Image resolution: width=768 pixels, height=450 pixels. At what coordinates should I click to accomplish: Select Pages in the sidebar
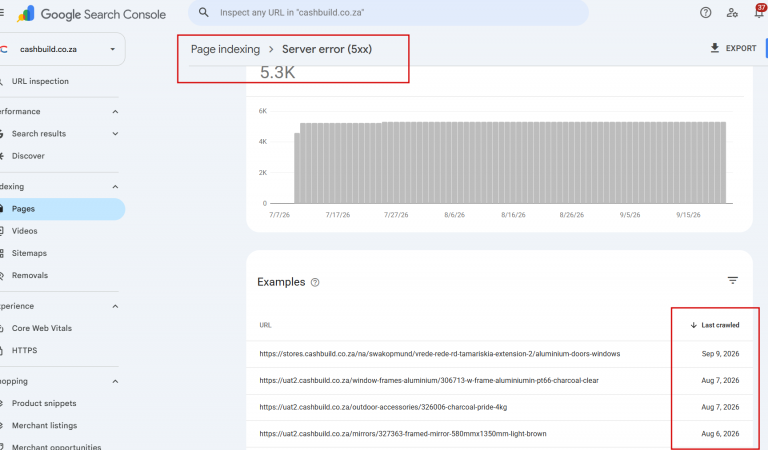point(62,209)
